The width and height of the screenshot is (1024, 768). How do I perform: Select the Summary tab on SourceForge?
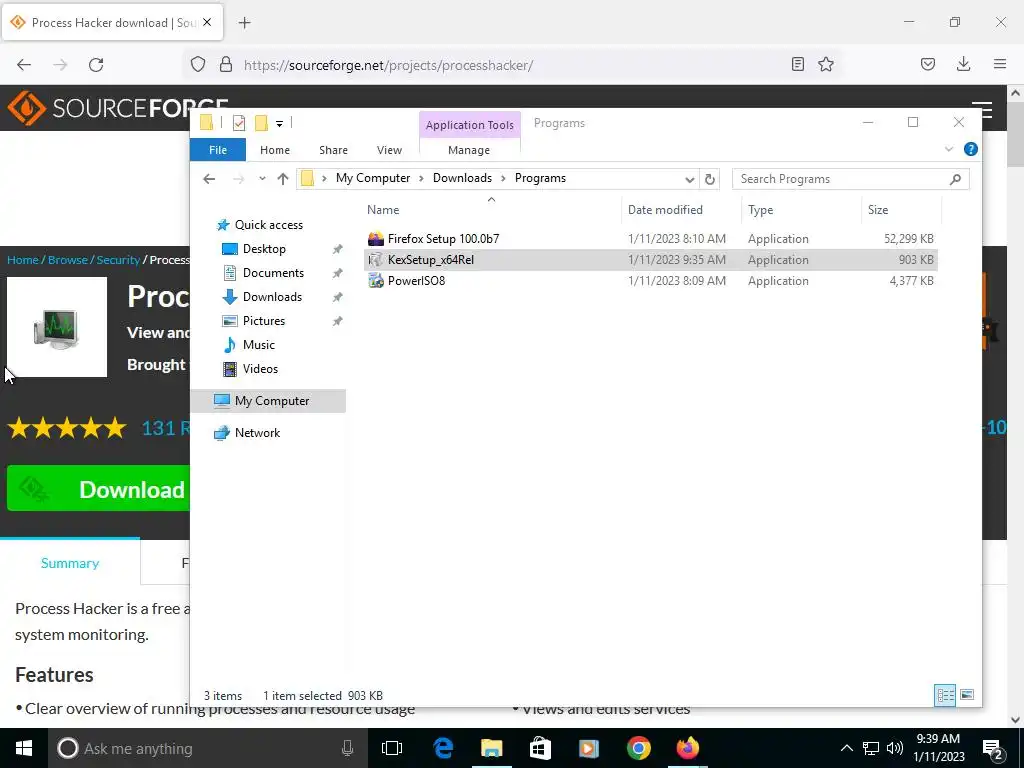click(70, 563)
